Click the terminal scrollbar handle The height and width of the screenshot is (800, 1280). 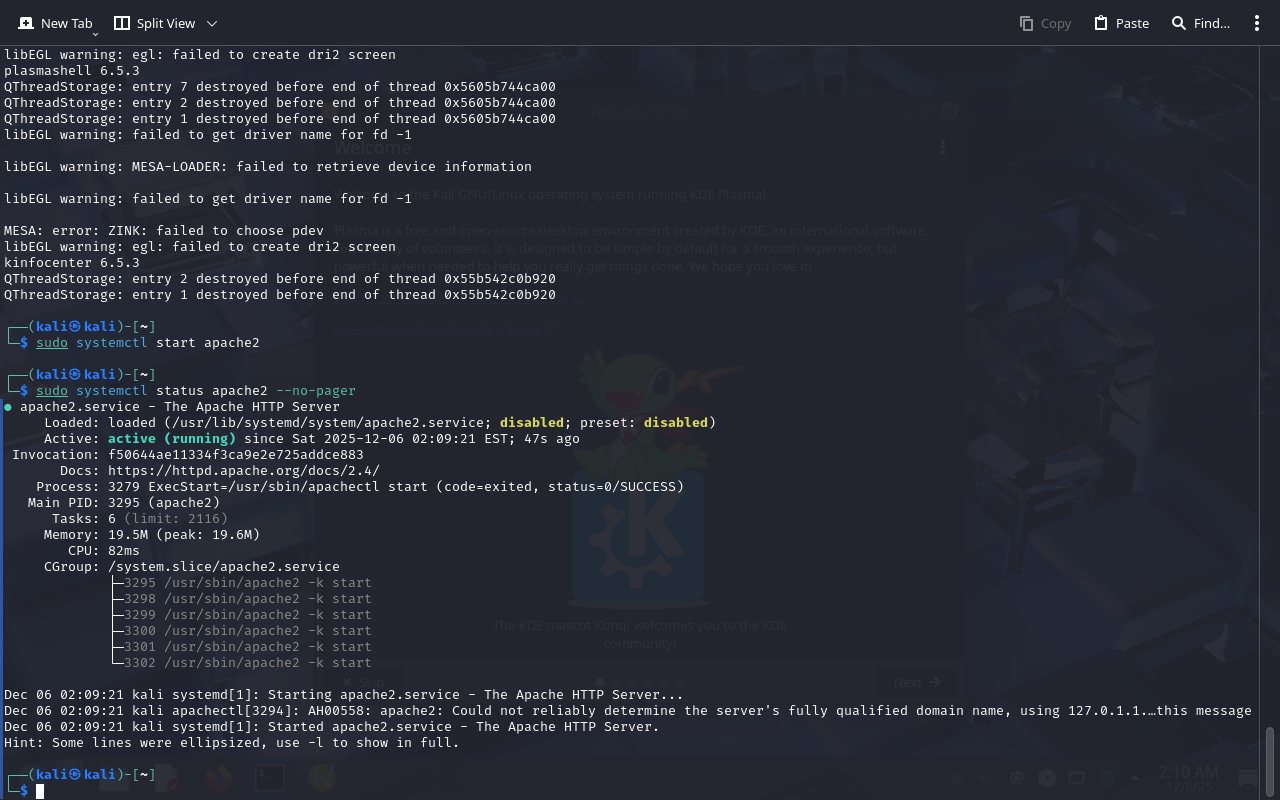[x=1270, y=759]
